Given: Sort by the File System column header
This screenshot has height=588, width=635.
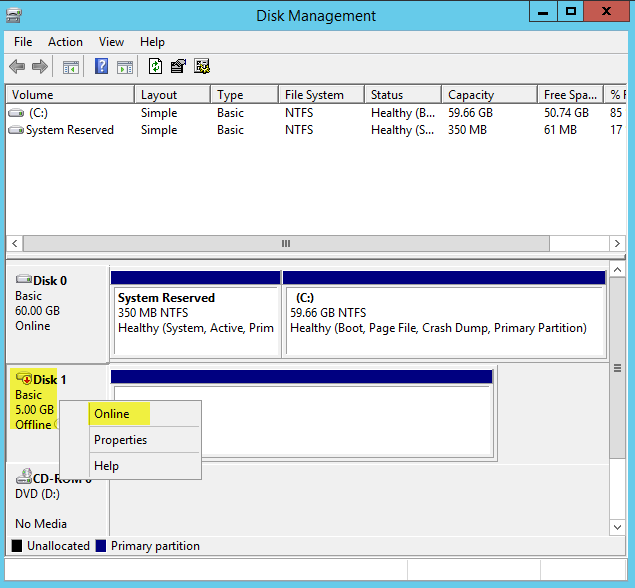Looking at the screenshot, I should click(322, 95).
